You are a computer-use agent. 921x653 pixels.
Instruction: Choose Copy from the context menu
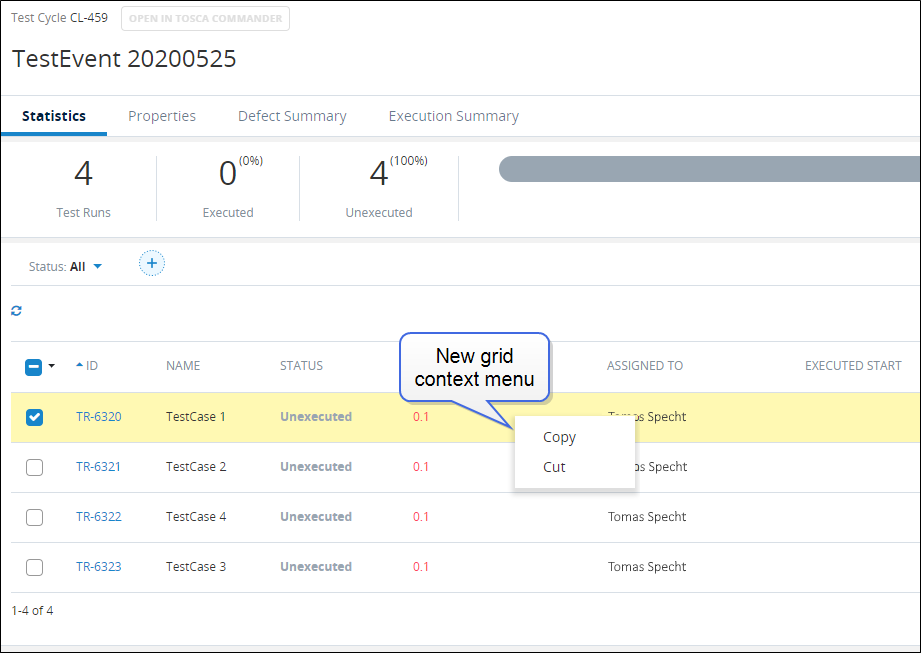click(x=559, y=437)
